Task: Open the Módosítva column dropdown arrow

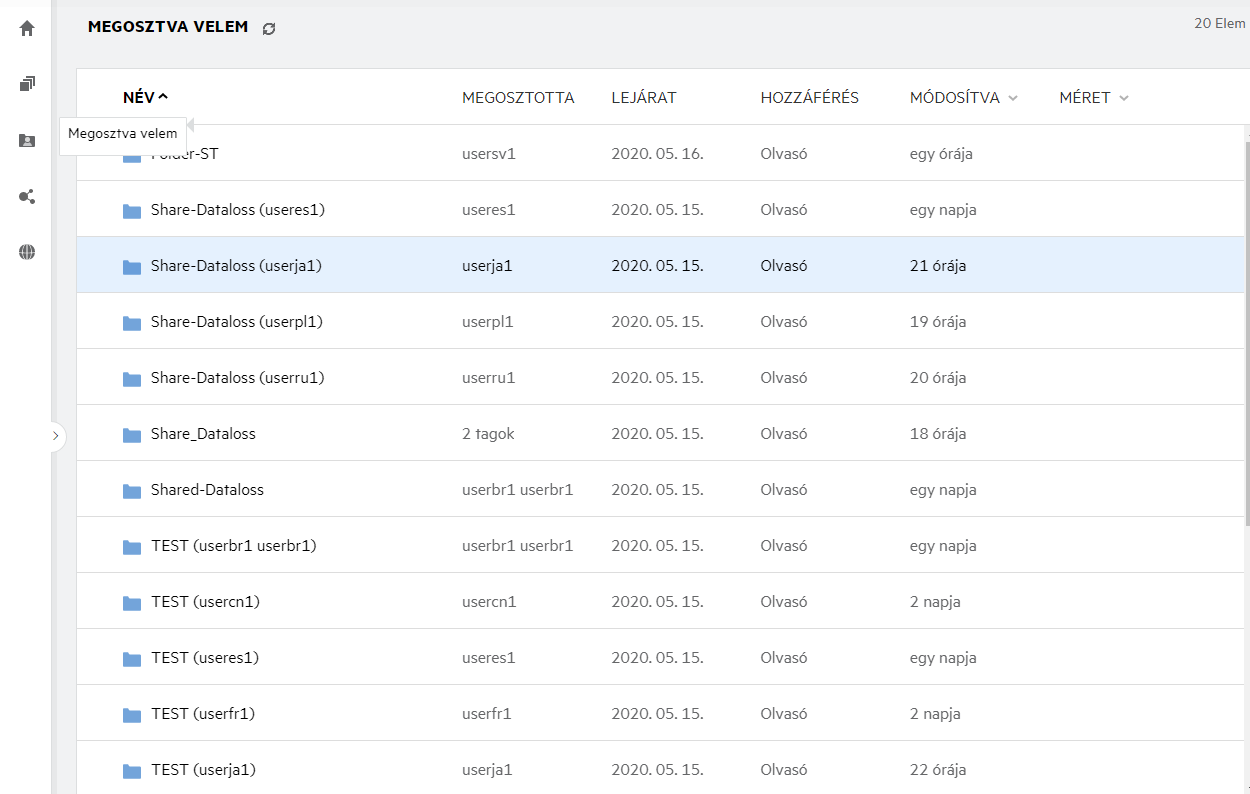Action: 1013,98
